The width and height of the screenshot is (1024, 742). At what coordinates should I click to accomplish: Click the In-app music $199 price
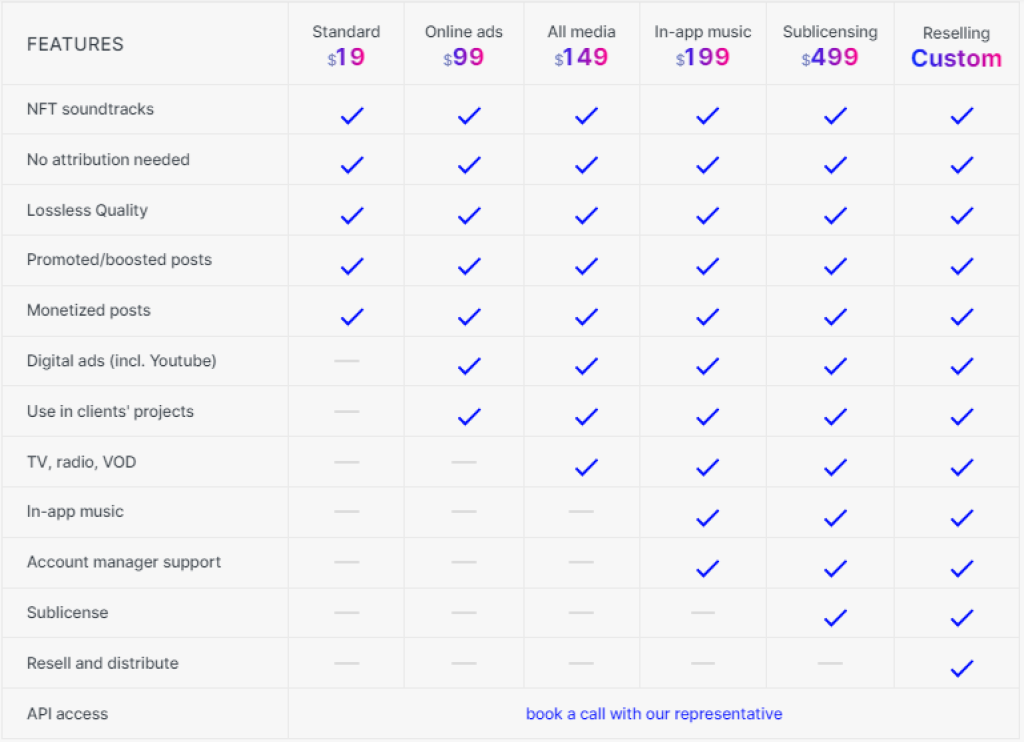tap(703, 56)
